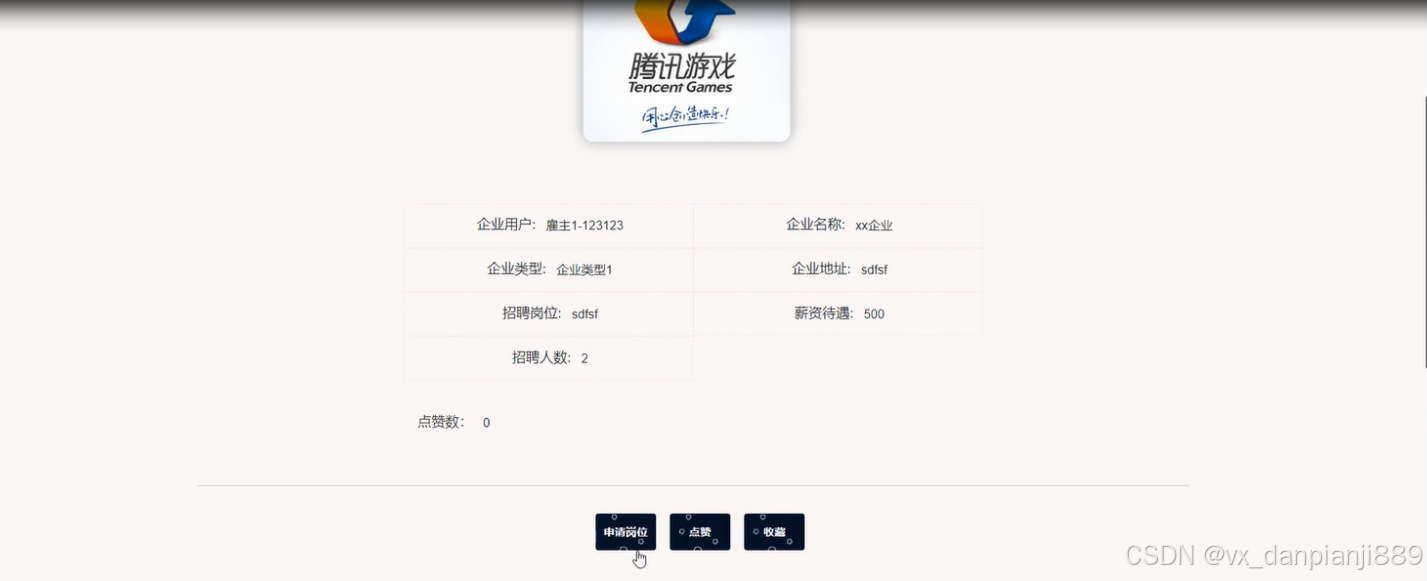Screen dimensions: 1427x581
Task: Select the 雇主1-123123 employer value
Action: tap(584, 226)
